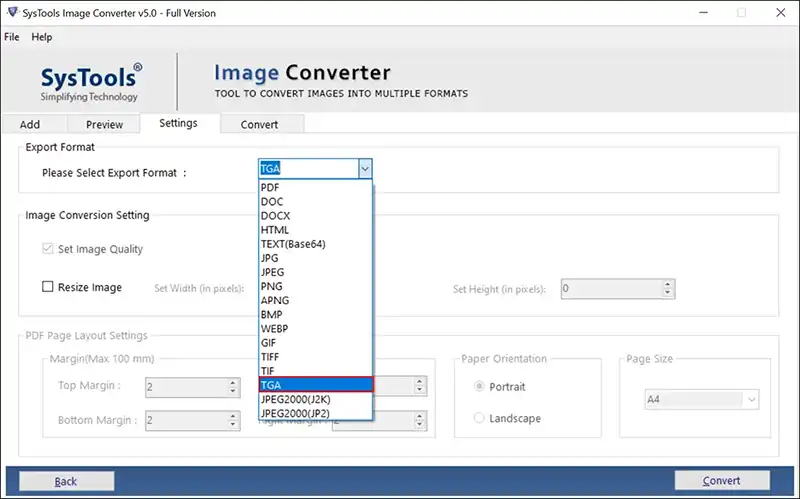Screen dimensions: 800x499
Task: Open the File menu
Action: (11, 37)
